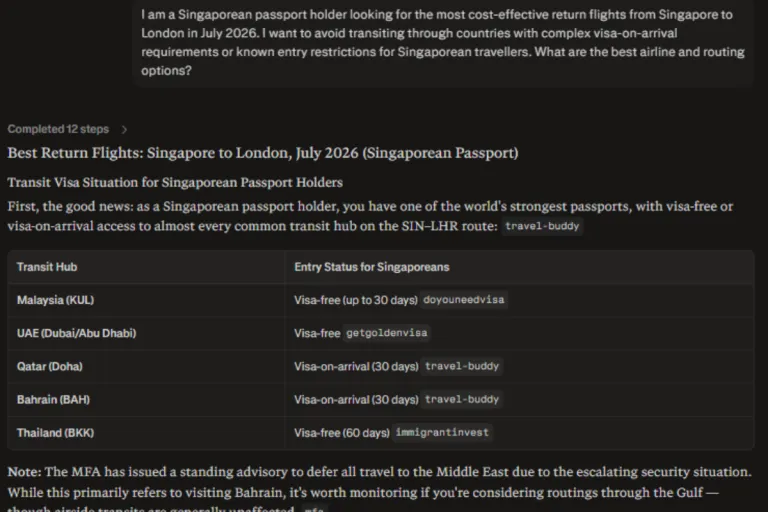Expand the Completed 12 steps chevron
The width and height of the screenshot is (768, 512).
pyautogui.click(x=124, y=129)
